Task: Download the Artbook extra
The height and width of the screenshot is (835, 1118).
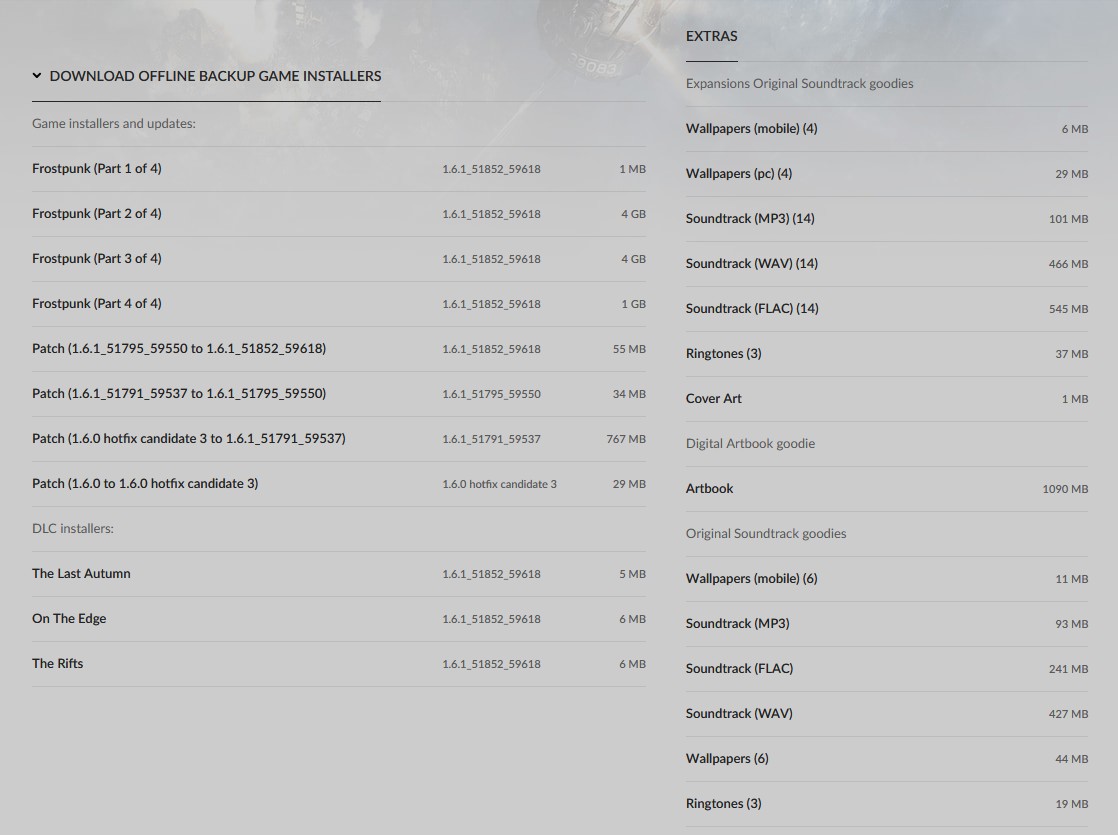Action: pyautogui.click(x=887, y=488)
